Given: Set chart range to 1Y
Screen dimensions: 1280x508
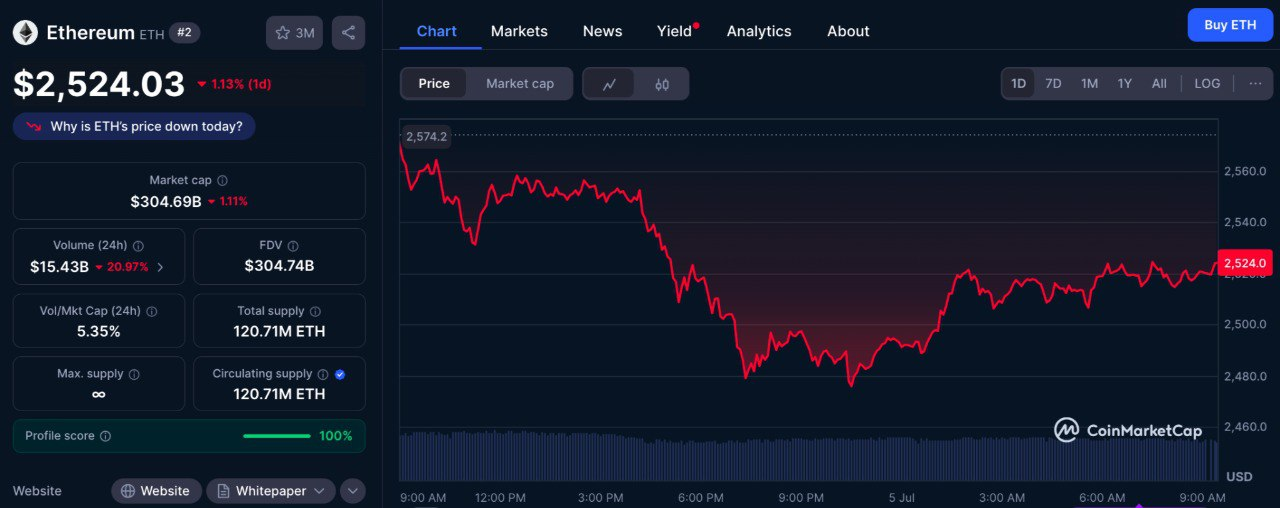Looking at the screenshot, I should point(1124,84).
